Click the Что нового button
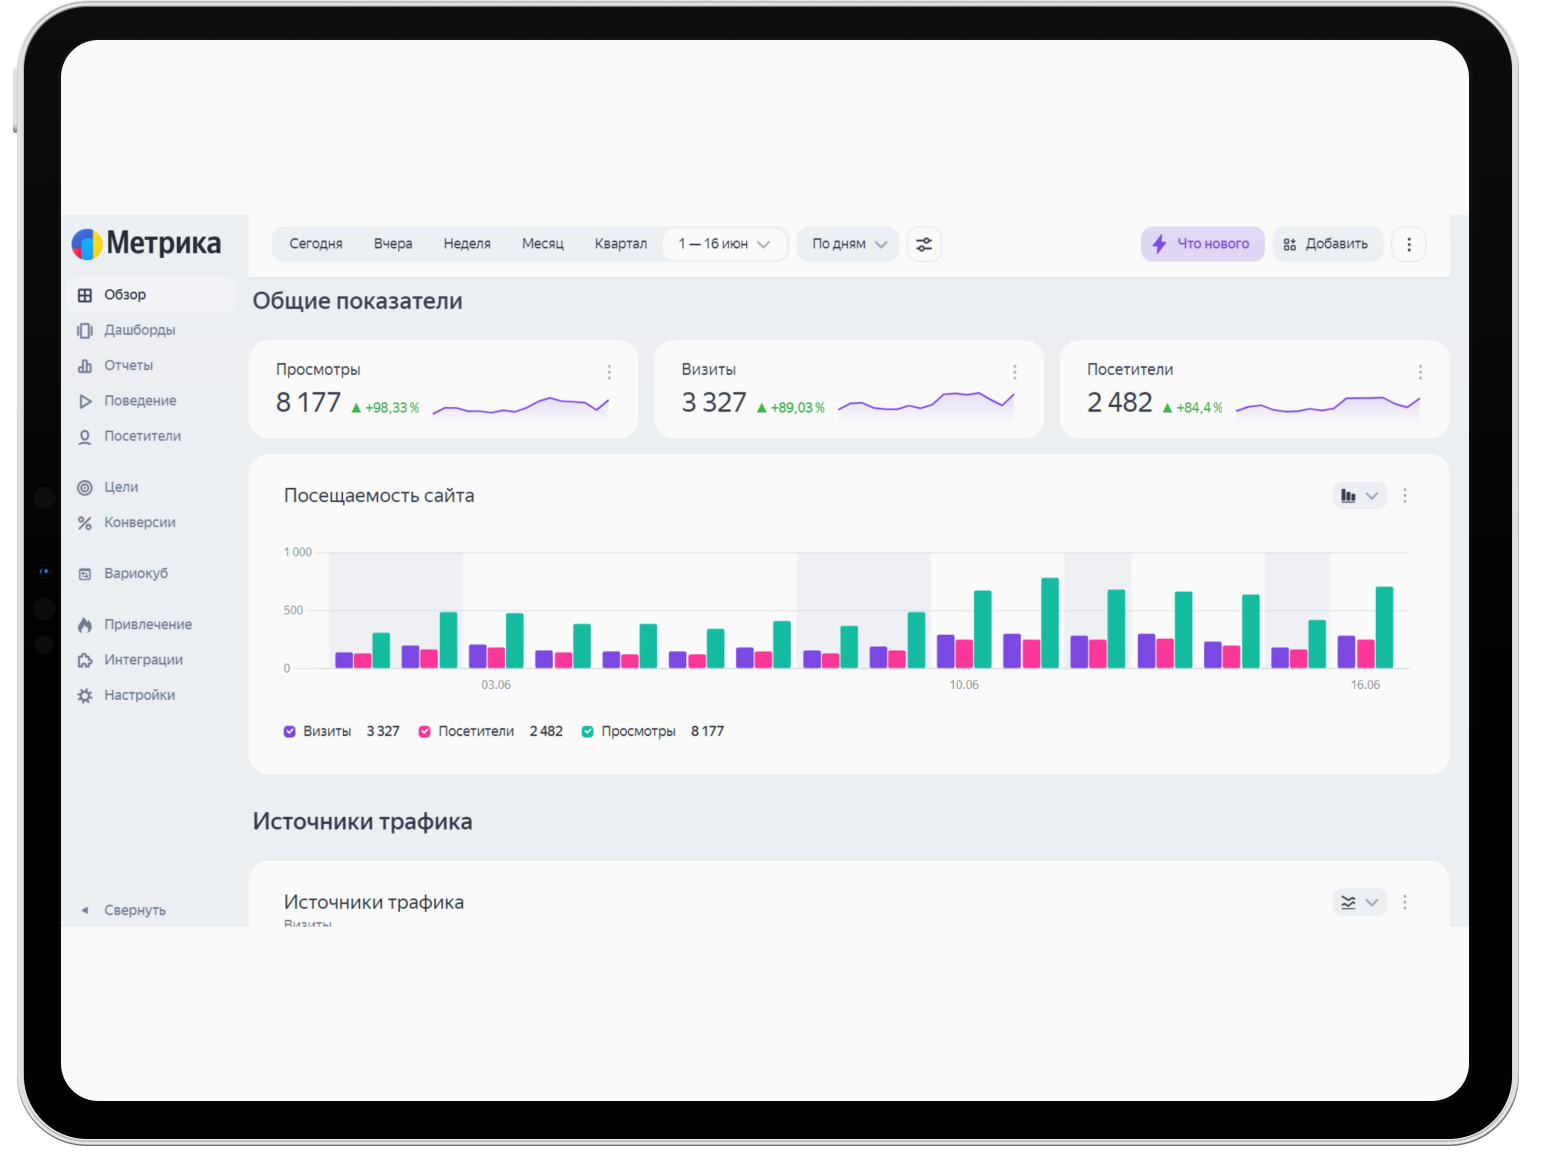Screen dimensions: 1543x1153 coord(1202,244)
